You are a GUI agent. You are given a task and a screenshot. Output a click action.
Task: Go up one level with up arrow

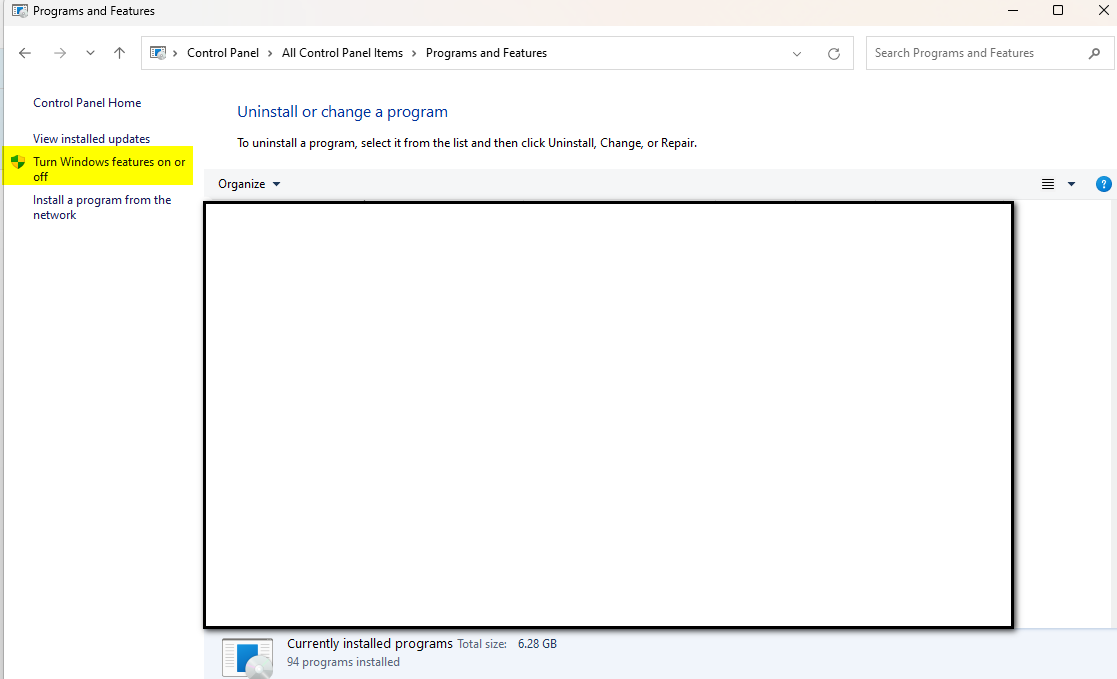coord(120,53)
